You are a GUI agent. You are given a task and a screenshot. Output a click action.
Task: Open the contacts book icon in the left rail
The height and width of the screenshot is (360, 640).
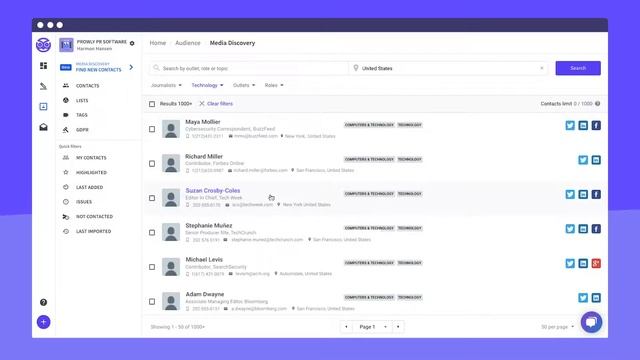point(43,107)
